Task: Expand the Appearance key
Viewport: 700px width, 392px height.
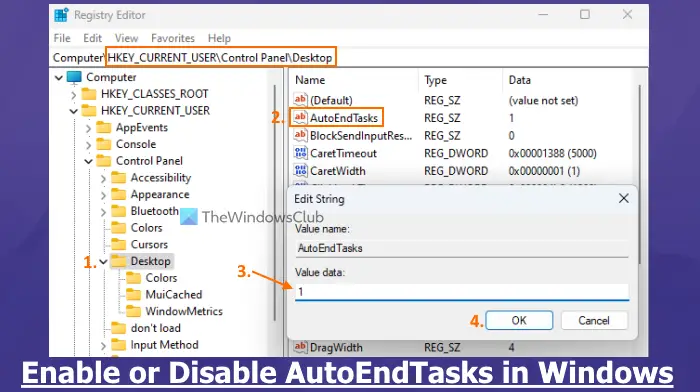Action: (103, 195)
